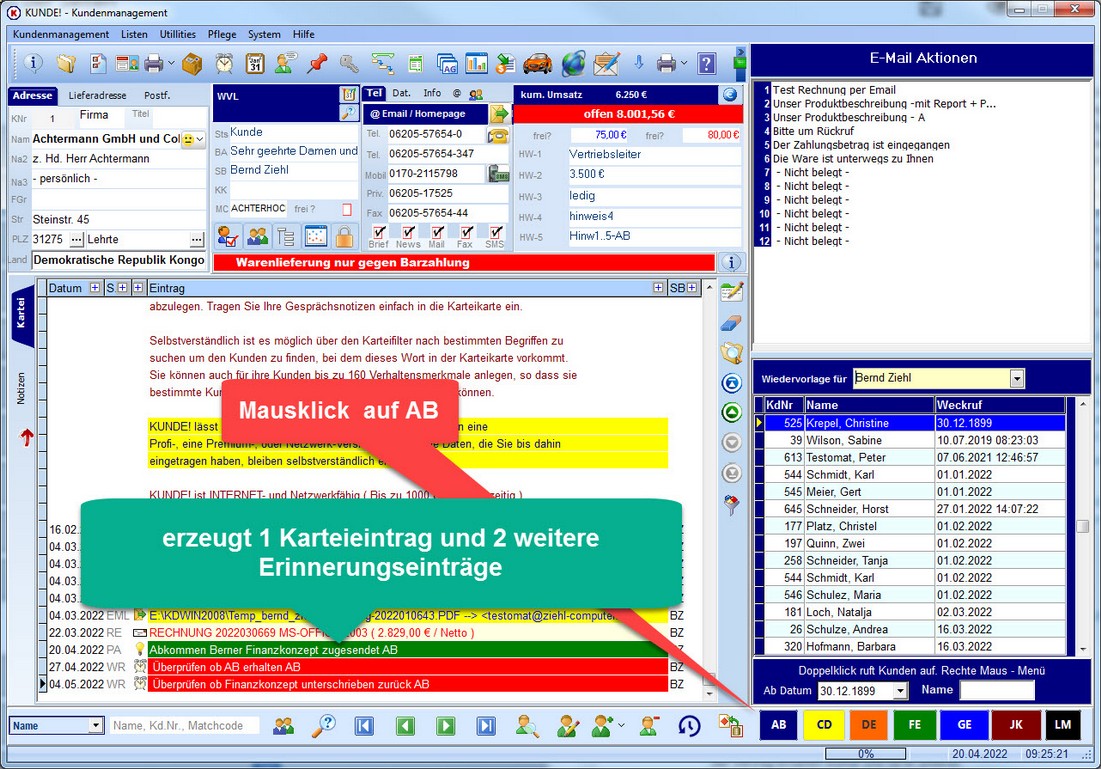Click the telephone dial icon beside first number
This screenshot has height=769, width=1101.
point(497,135)
